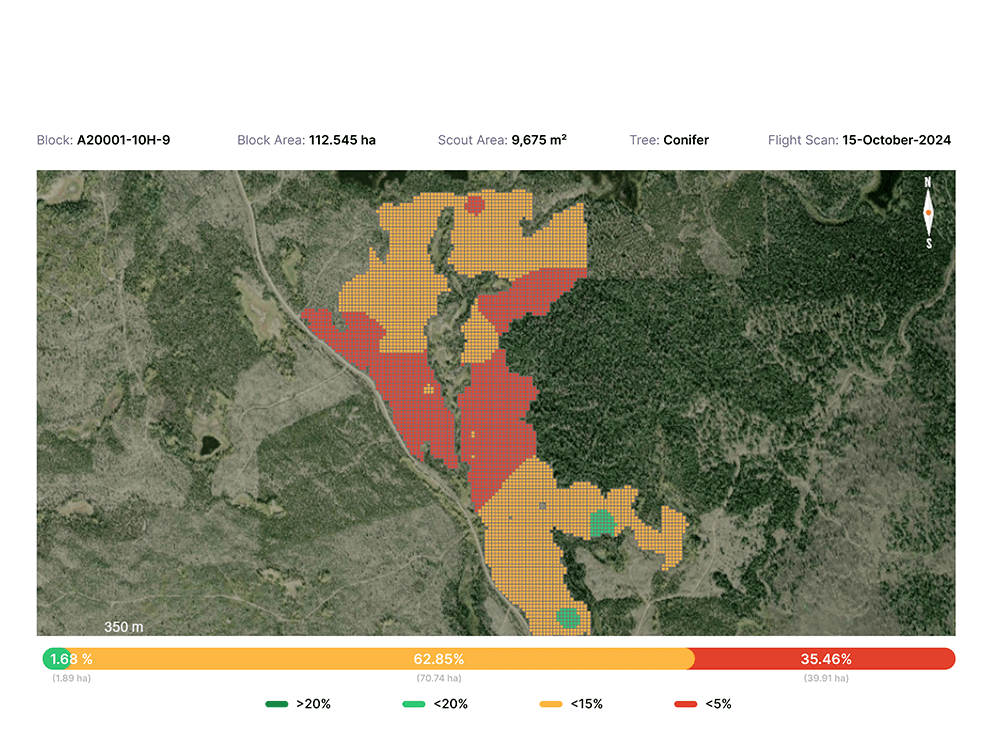Click the dark green >20% legend swatch
Image resolution: width=1000 pixels, height=749 pixels.
point(276,704)
